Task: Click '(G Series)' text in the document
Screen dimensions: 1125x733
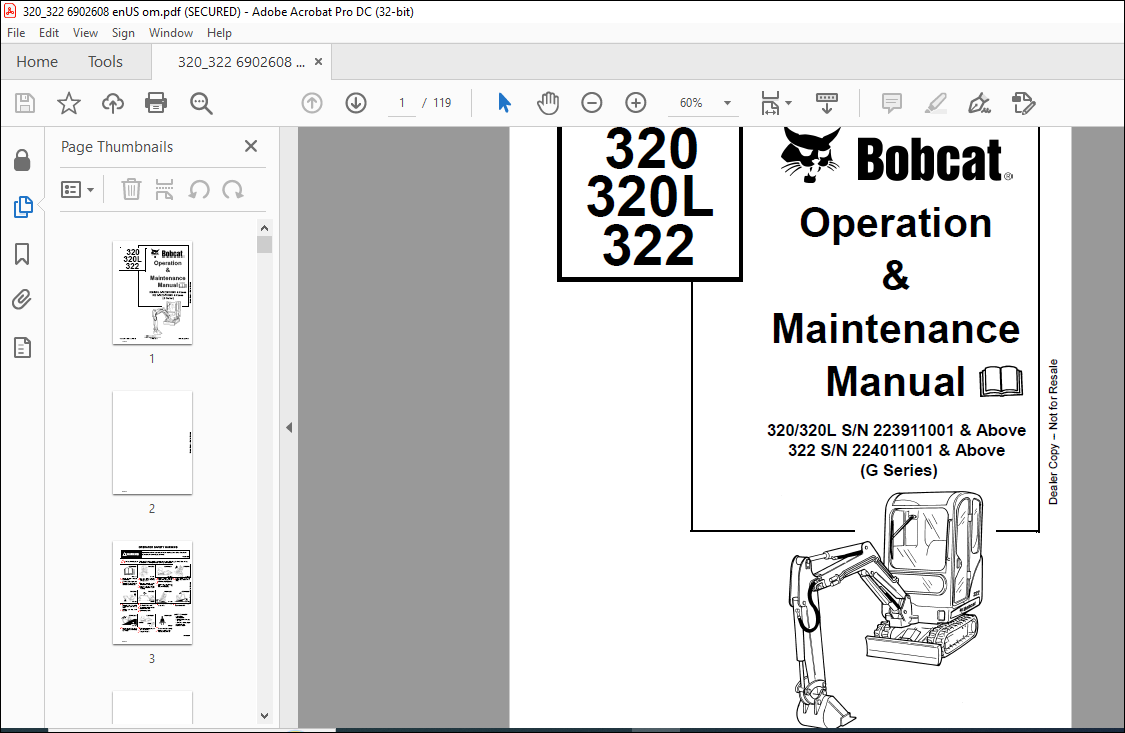Action: pyautogui.click(x=898, y=470)
